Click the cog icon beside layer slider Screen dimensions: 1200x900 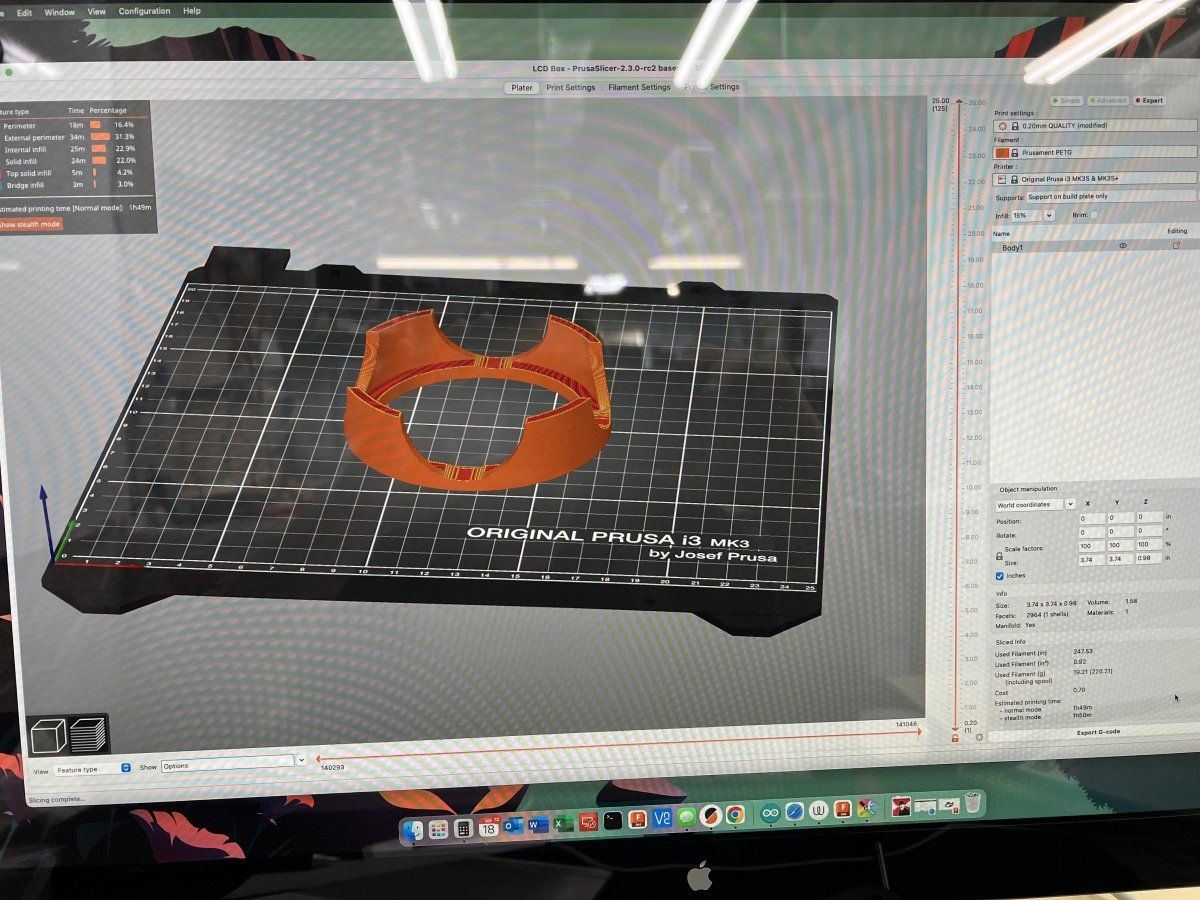[x=978, y=737]
